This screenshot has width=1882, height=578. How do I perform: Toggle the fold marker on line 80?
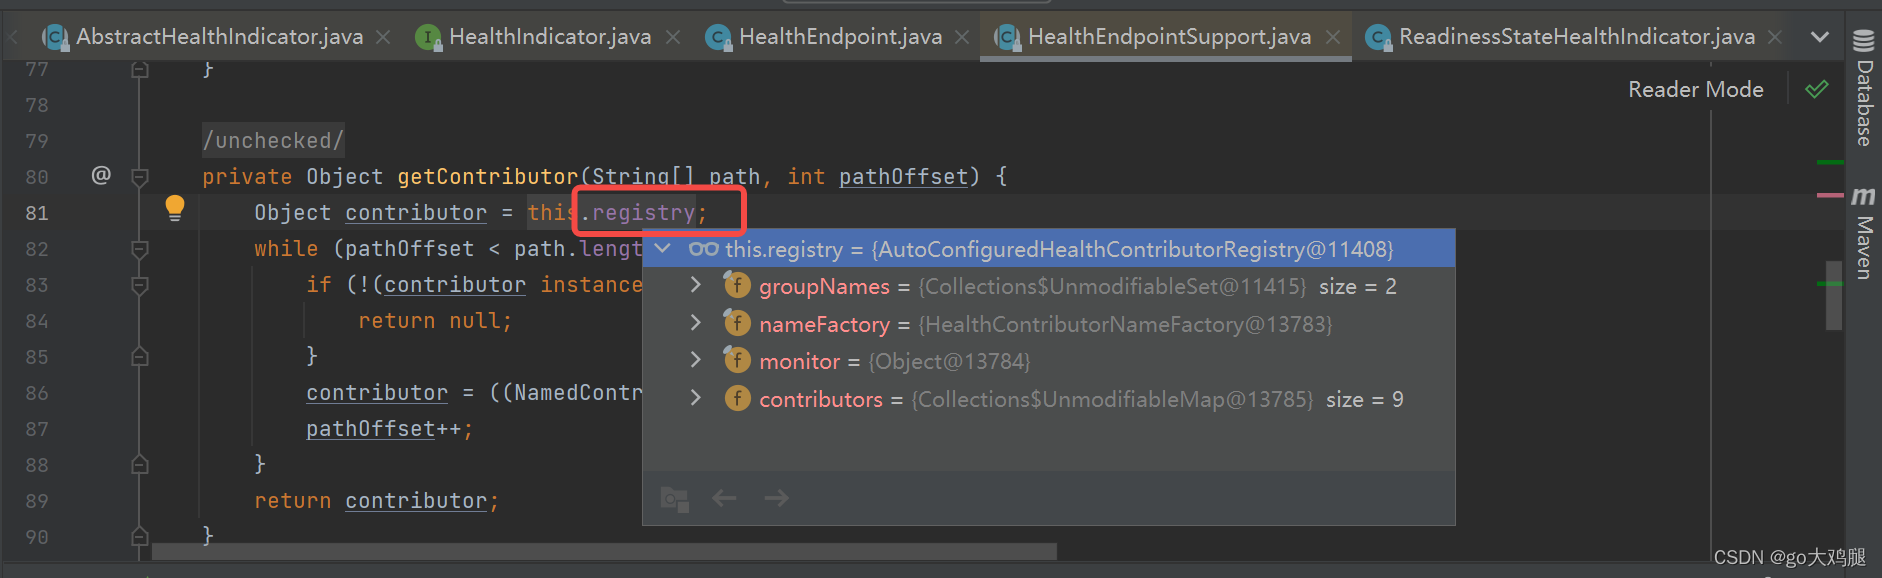(140, 177)
